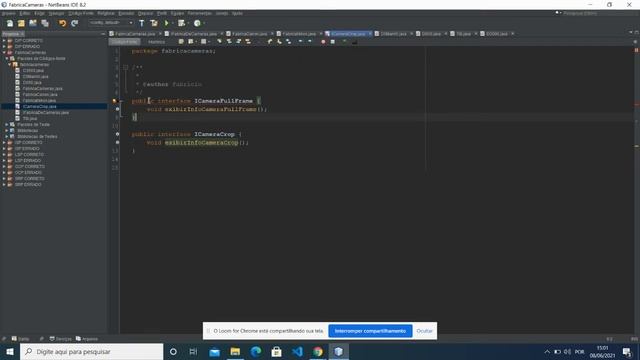Viewport: 640px width, 360px height.
Task: Open the editor documents list dropdown arrow
Action: [631, 32]
